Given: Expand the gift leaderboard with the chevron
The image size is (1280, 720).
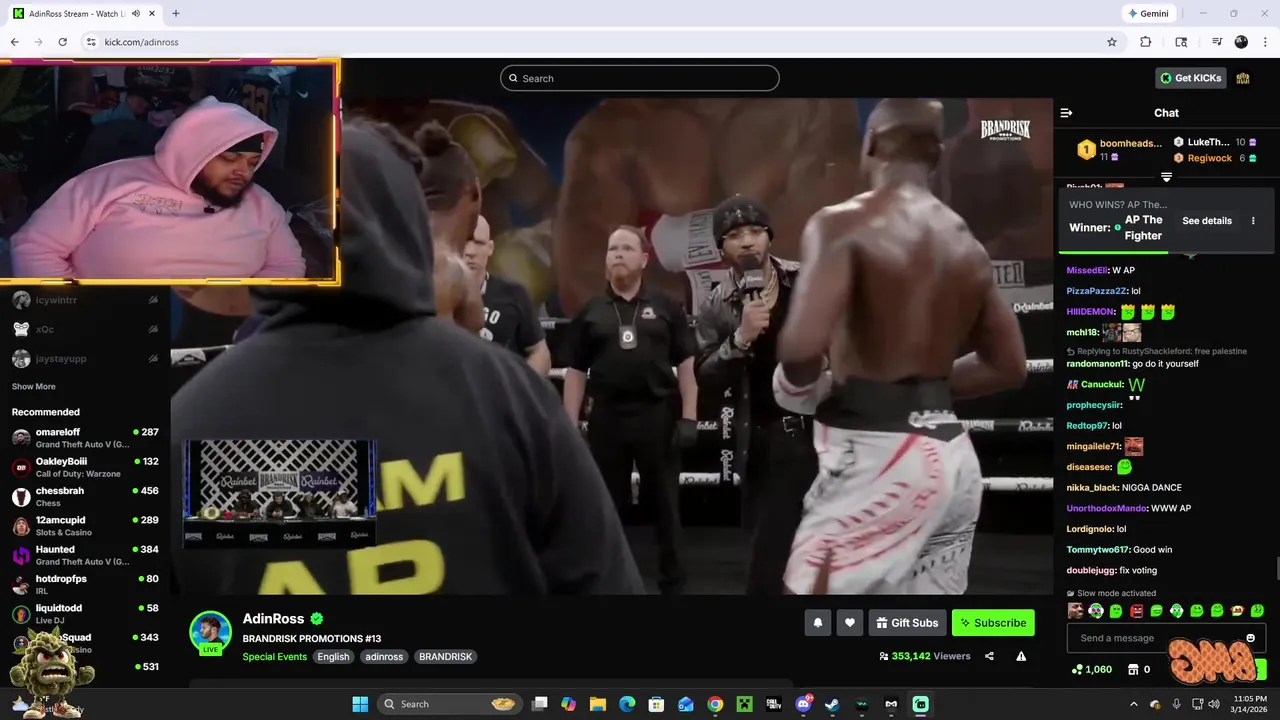Looking at the screenshot, I should [x=1166, y=177].
